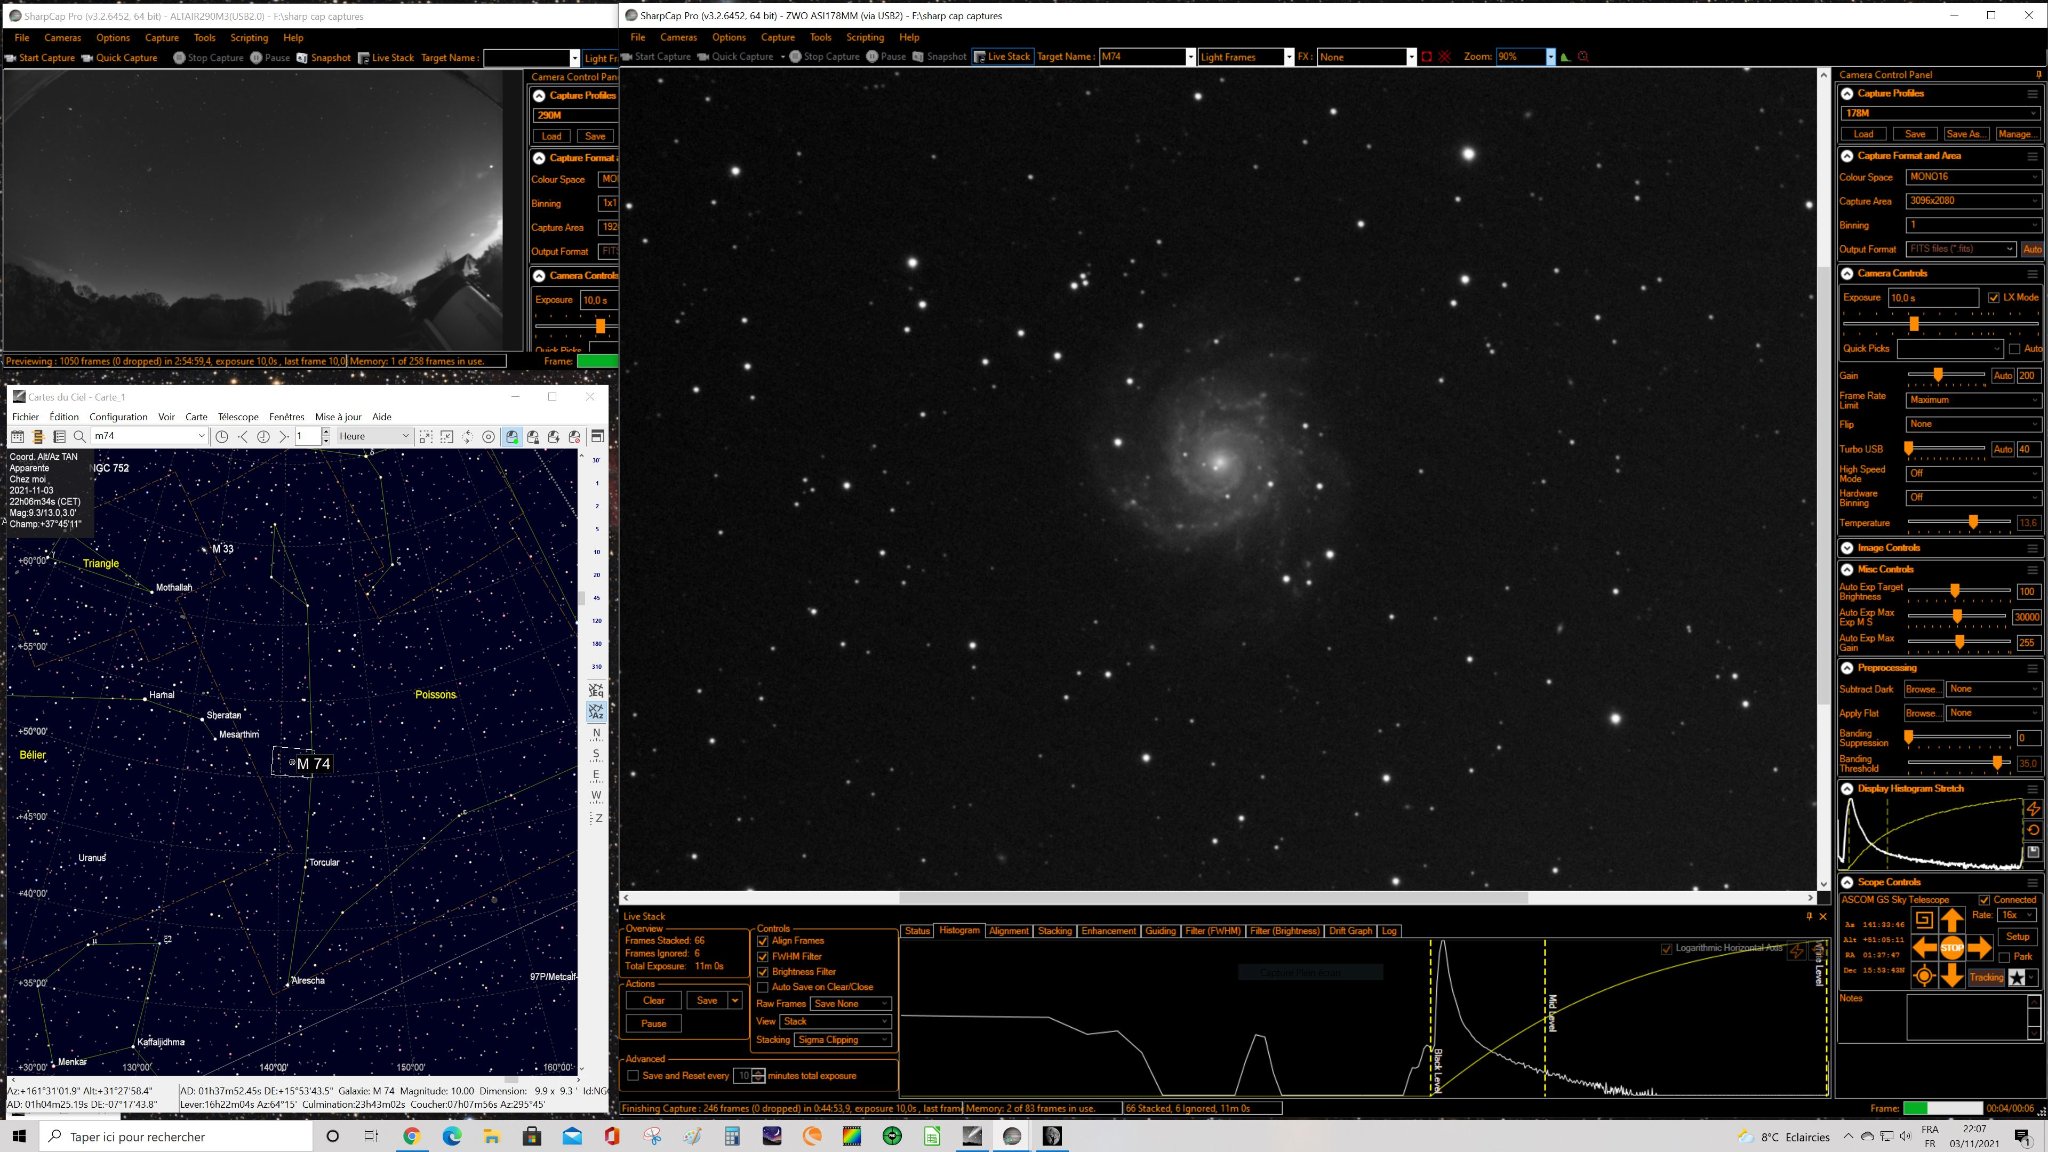Open the Stacking Sigma Clipping dropdown
Image resolution: width=2048 pixels, height=1152 pixels.
click(843, 1040)
